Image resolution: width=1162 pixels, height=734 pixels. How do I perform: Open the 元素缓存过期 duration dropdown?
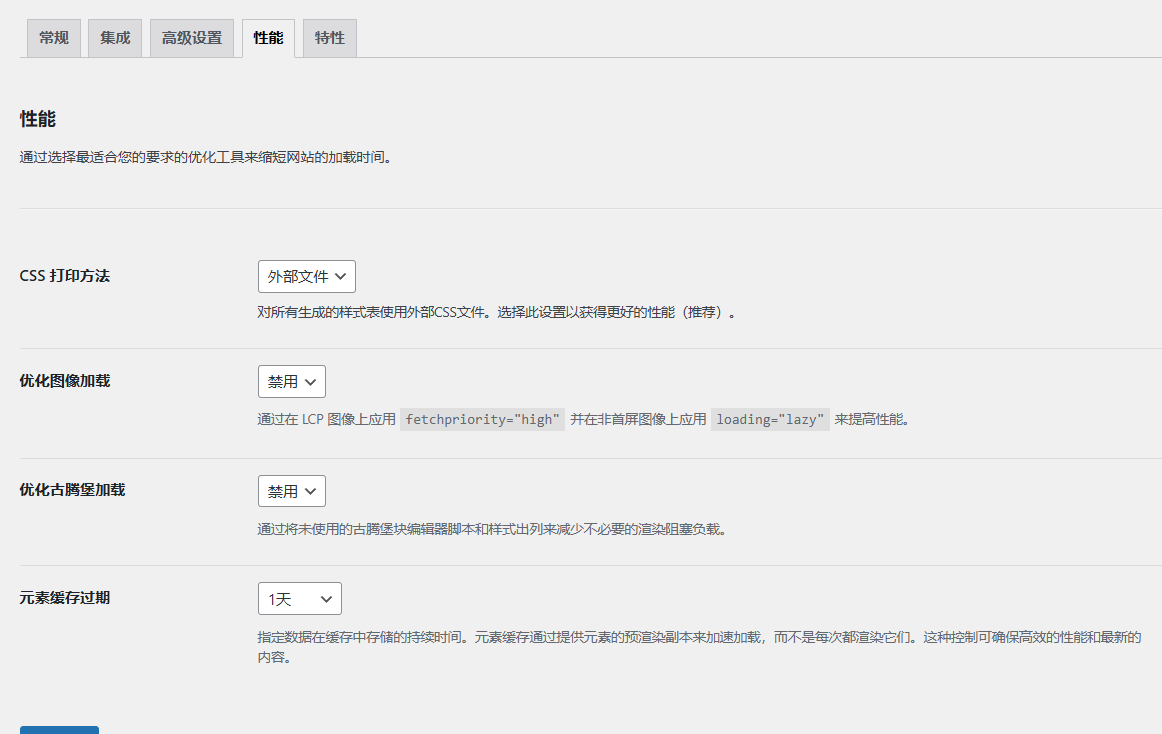click(x=299, y=598)
